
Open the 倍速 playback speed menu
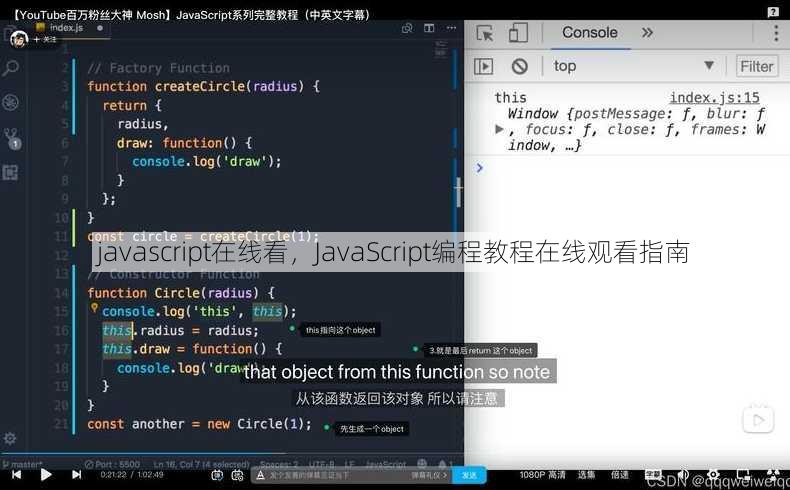pyautogui.click(x=620, y=475)
